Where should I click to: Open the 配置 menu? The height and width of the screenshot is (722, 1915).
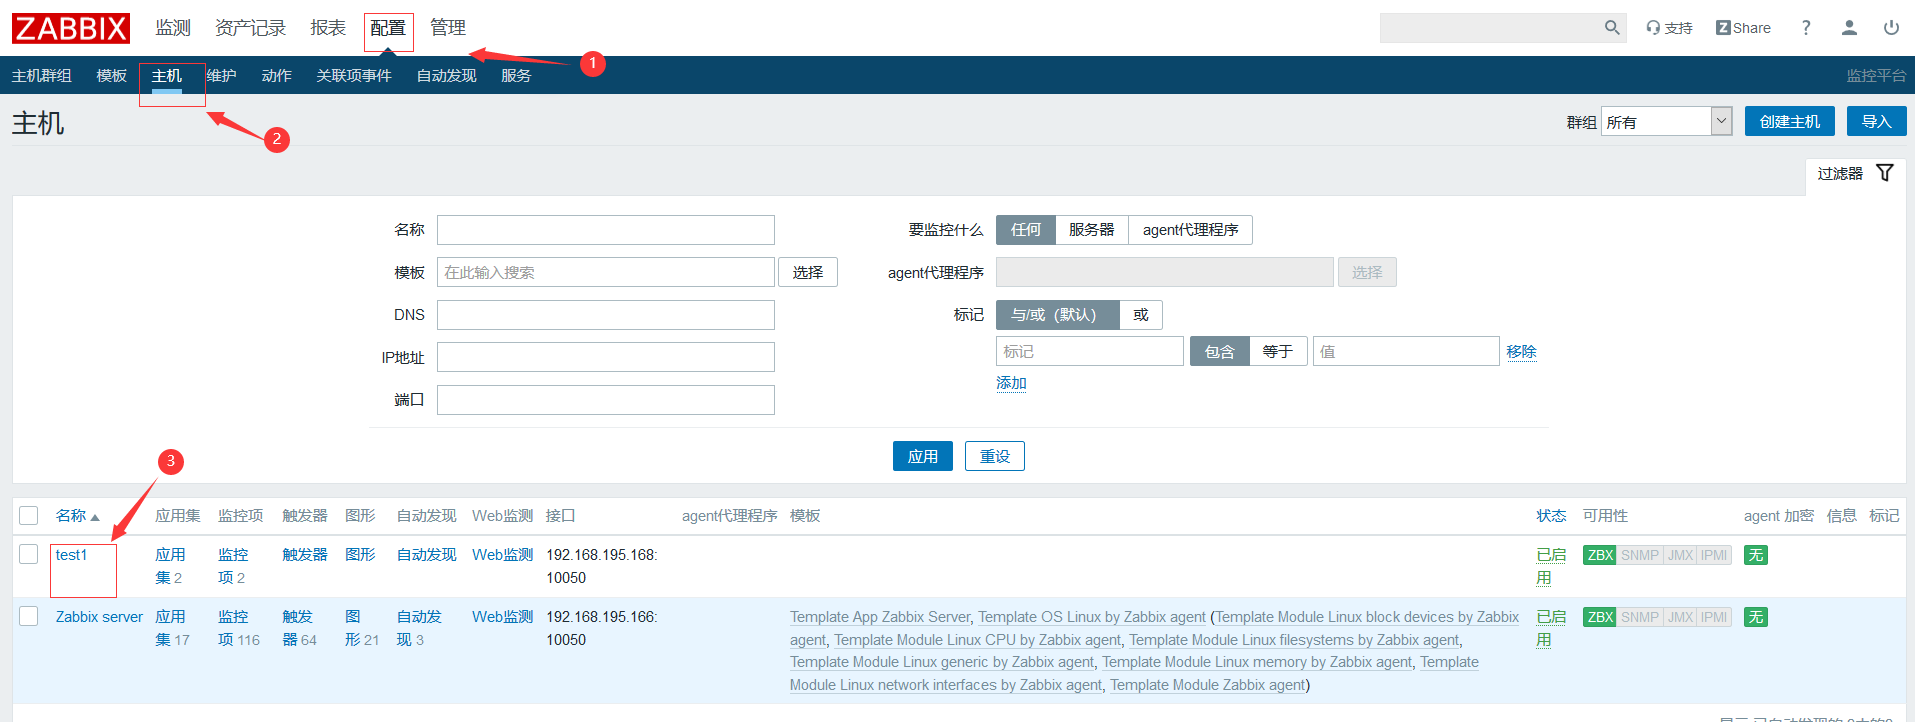tap(388, 28)
